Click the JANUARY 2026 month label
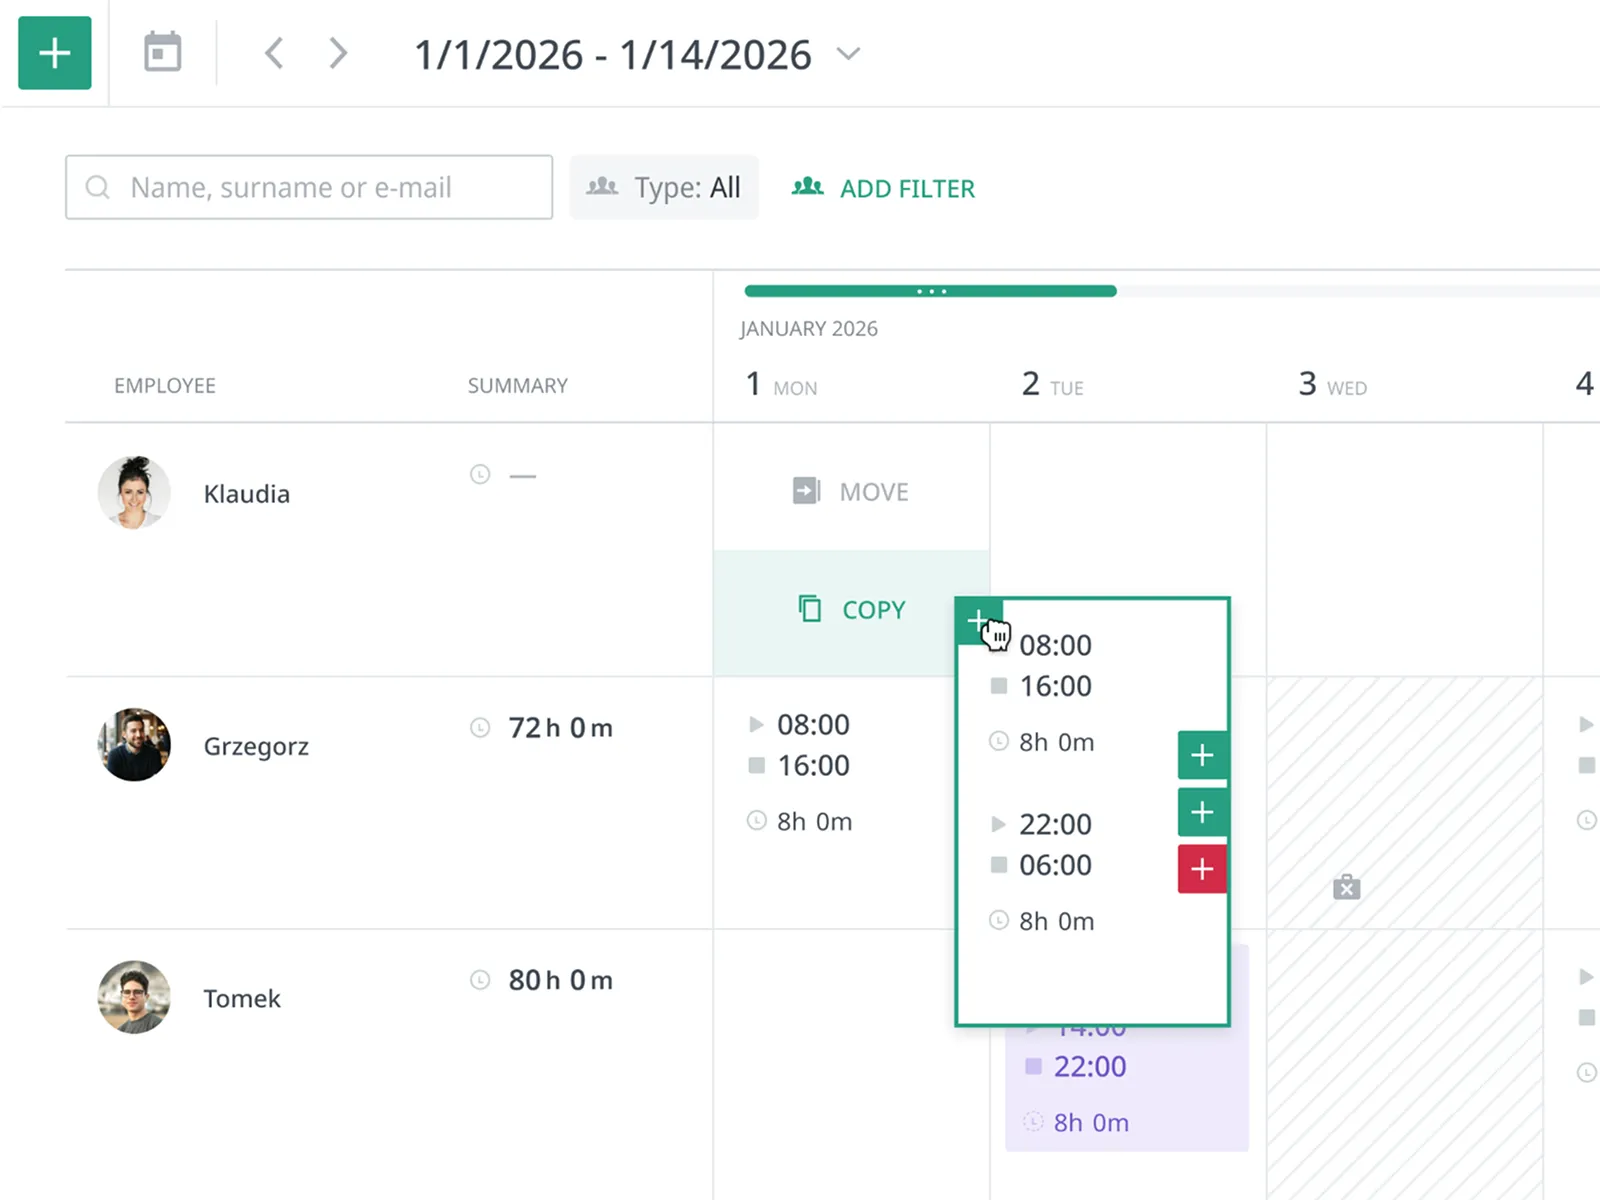The image size is (1600, 1200). coord(809,329)
